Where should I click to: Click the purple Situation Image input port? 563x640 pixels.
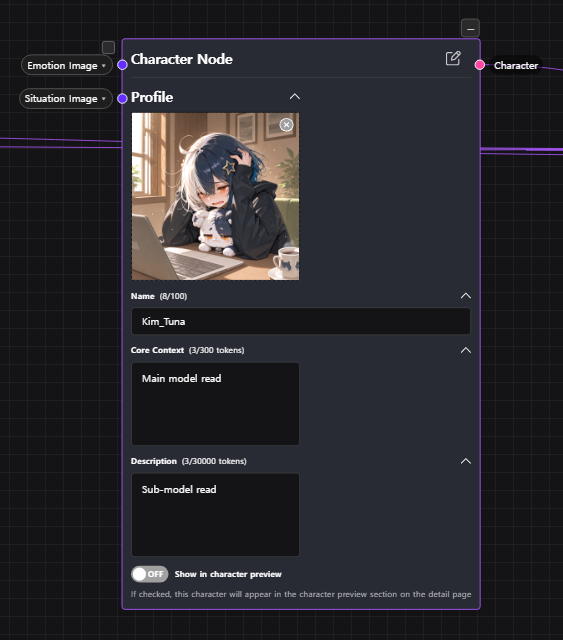tap(122, 98)
